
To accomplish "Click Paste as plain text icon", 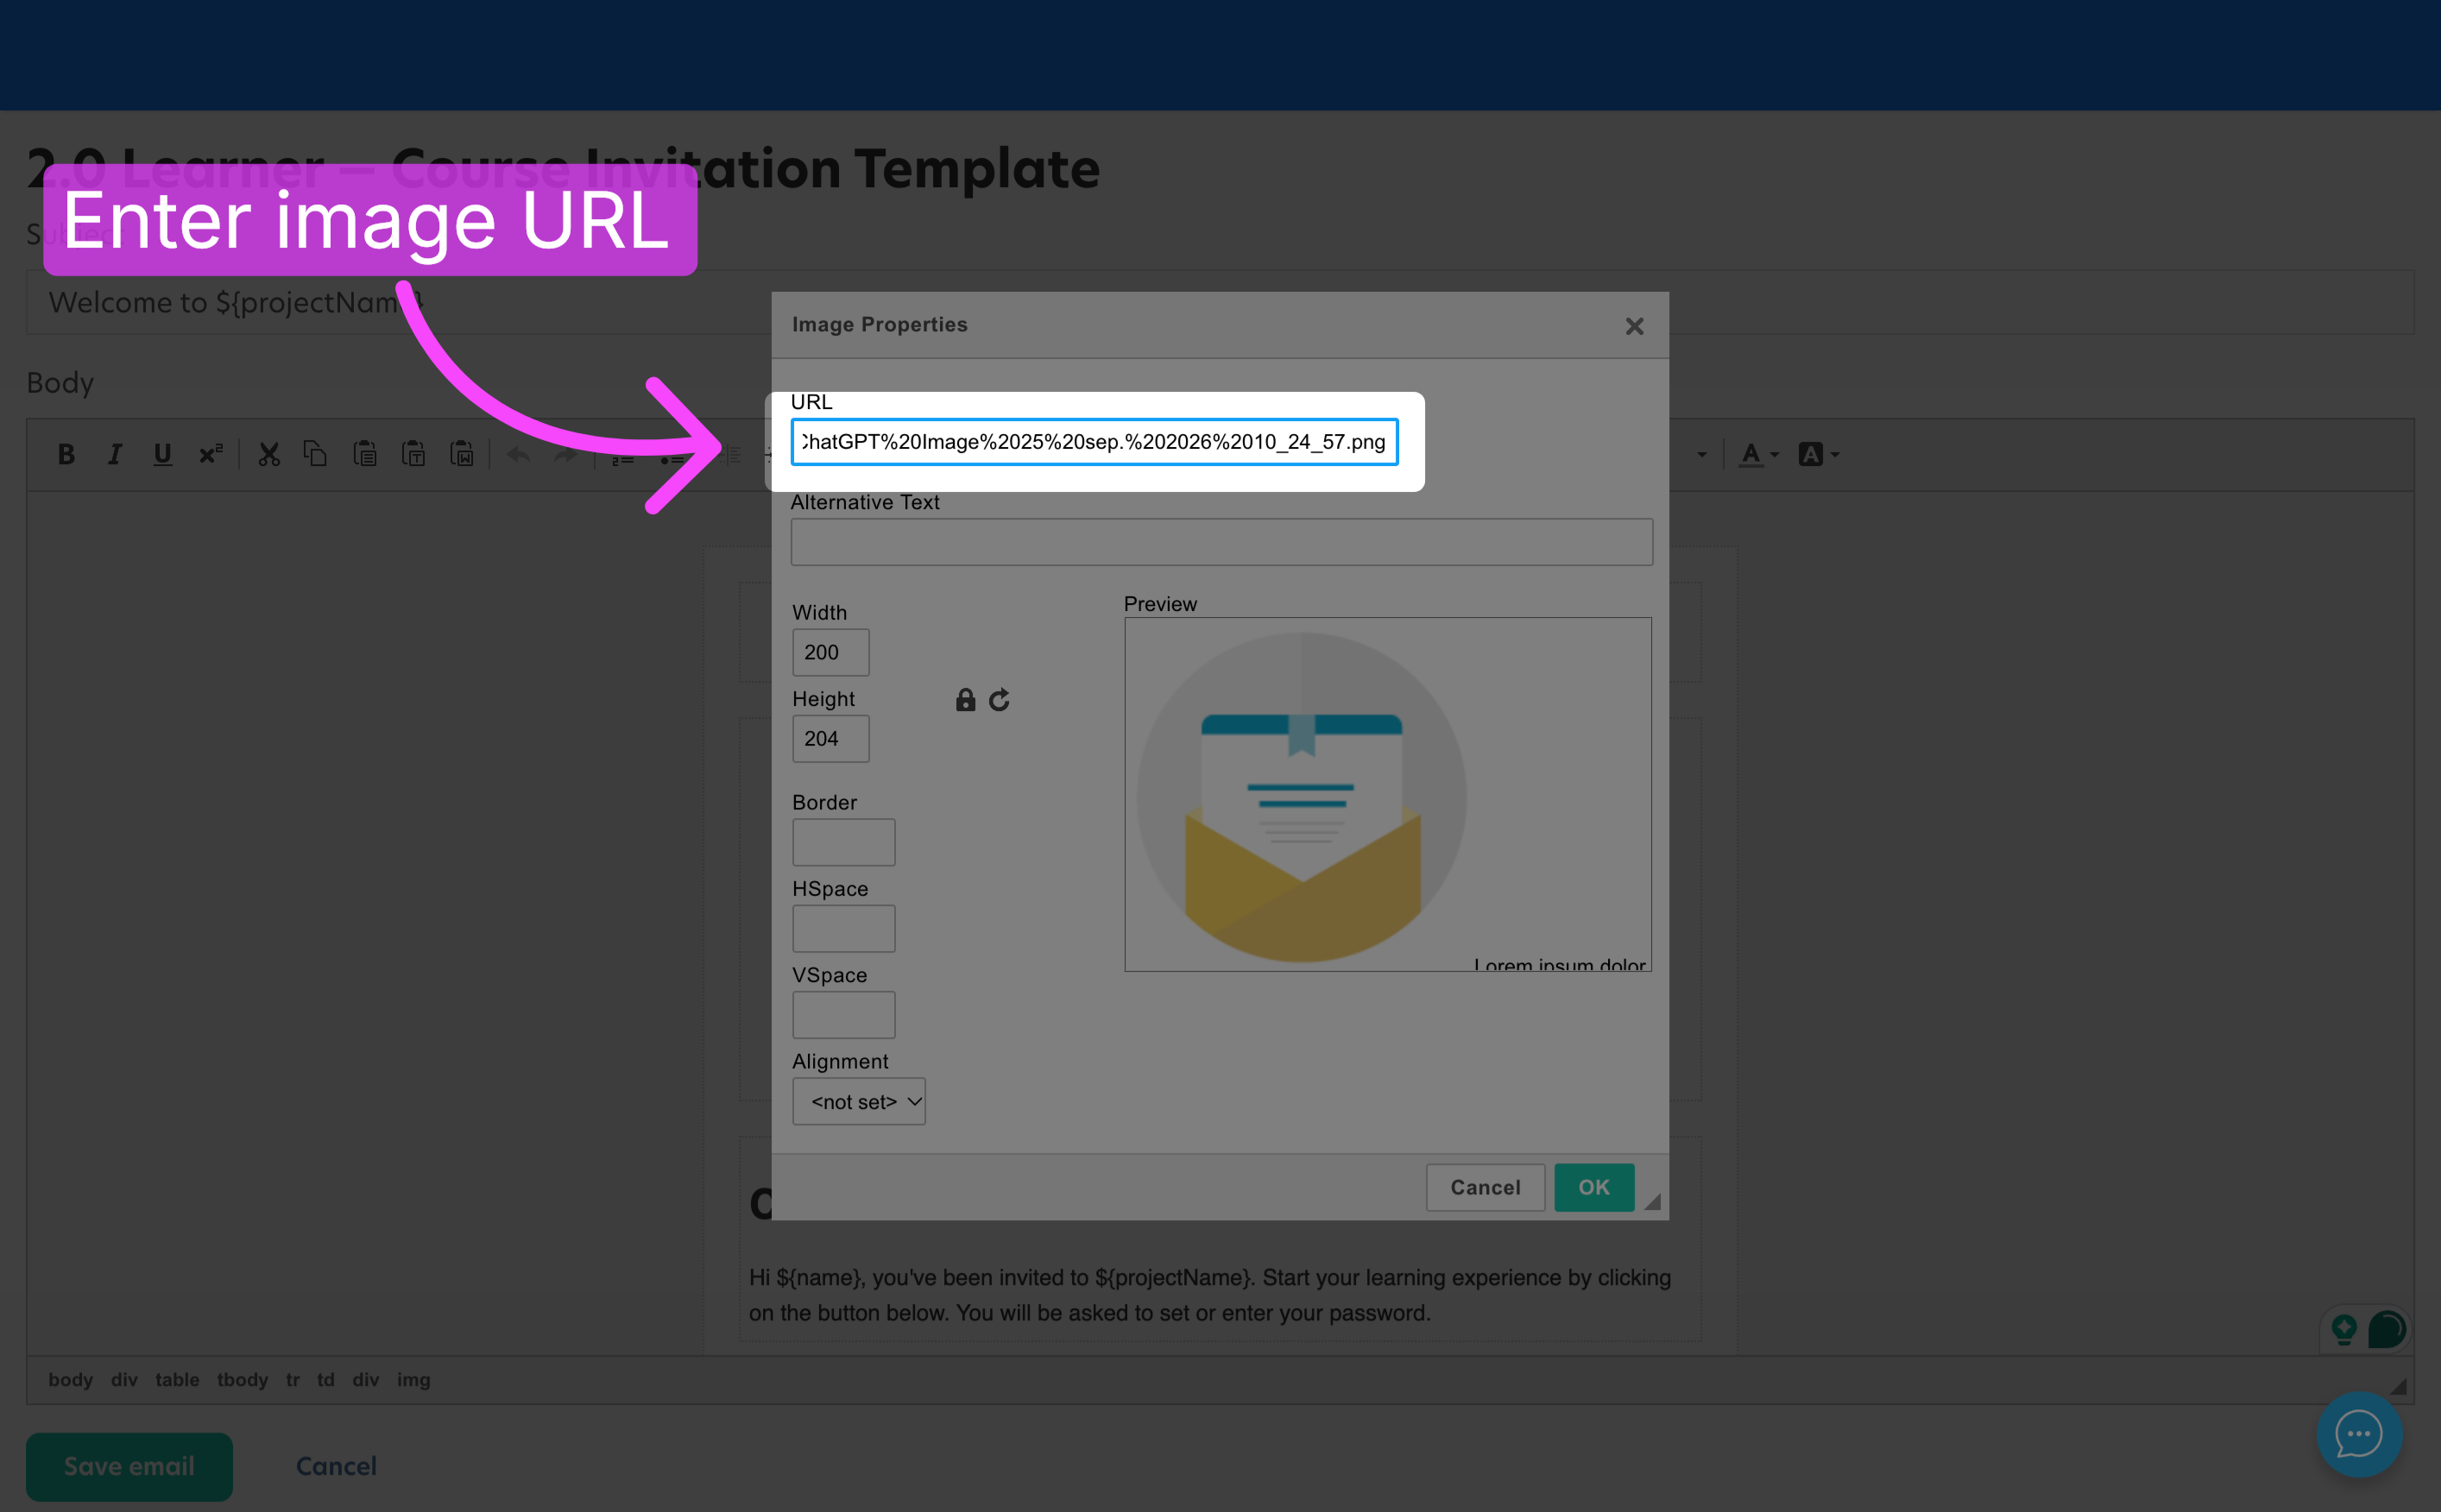I will 413,455.
